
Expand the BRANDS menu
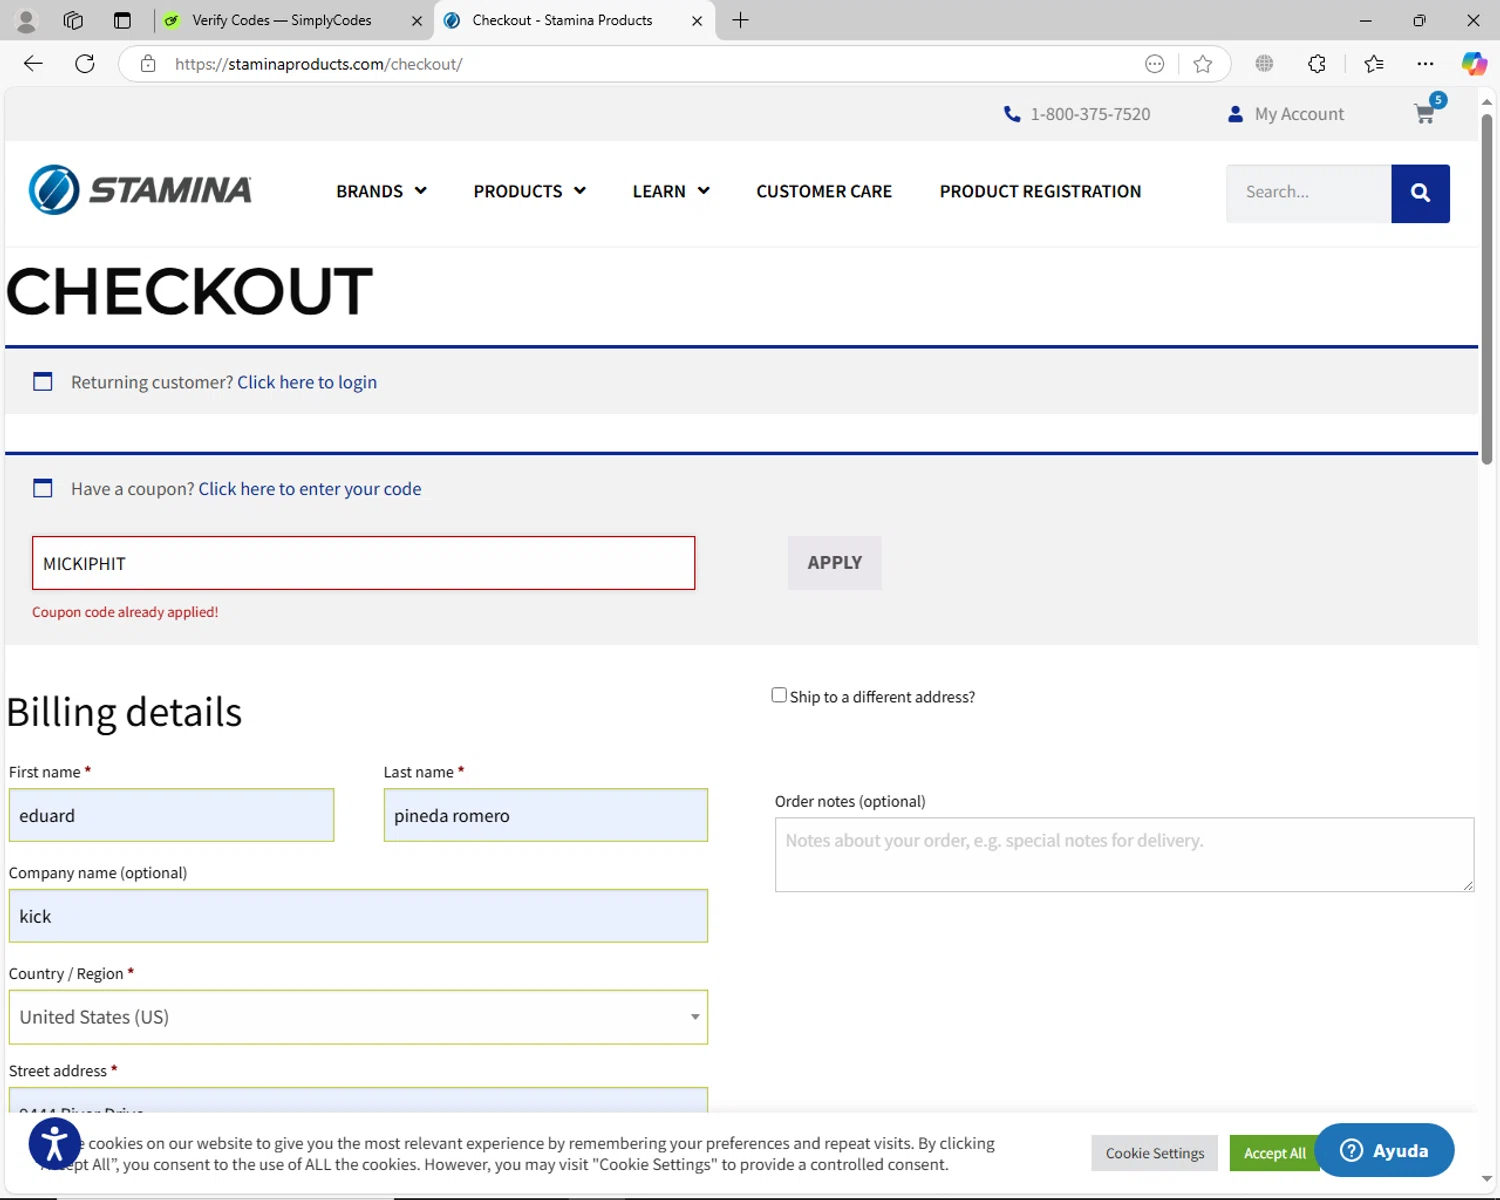[381, 191]
